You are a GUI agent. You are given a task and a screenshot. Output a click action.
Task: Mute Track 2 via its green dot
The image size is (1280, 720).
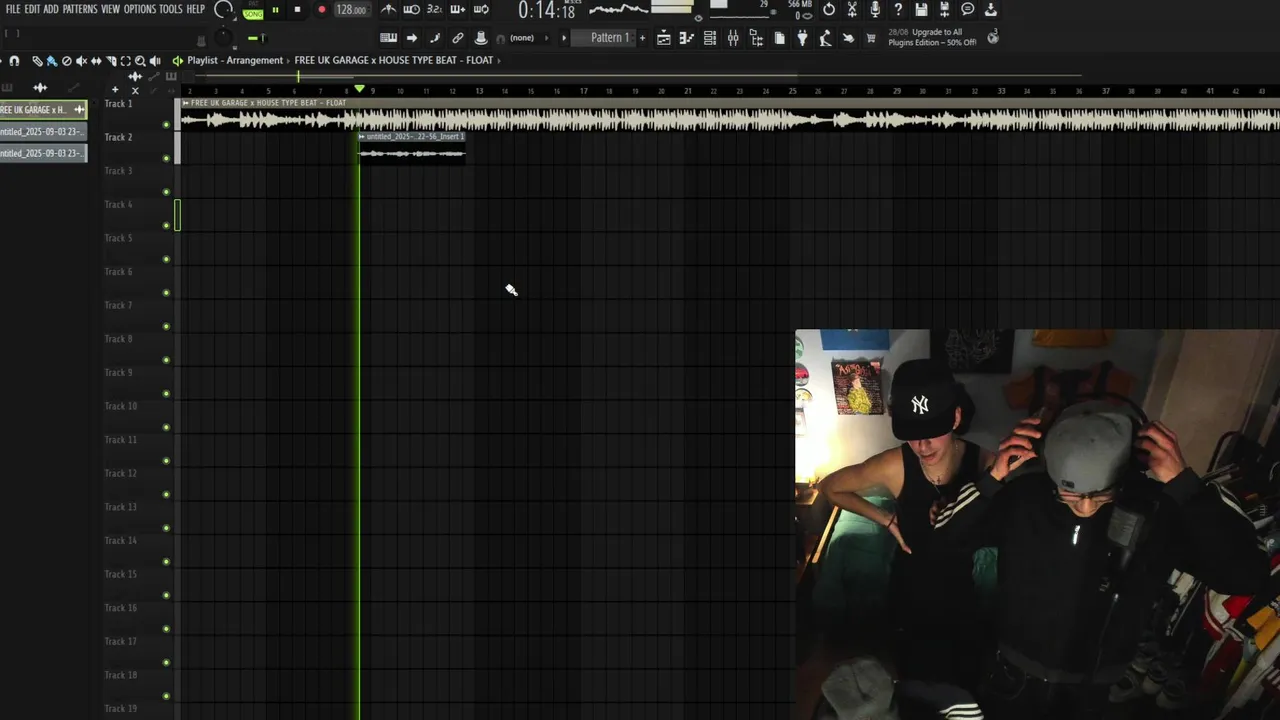[x=166, y=158]
